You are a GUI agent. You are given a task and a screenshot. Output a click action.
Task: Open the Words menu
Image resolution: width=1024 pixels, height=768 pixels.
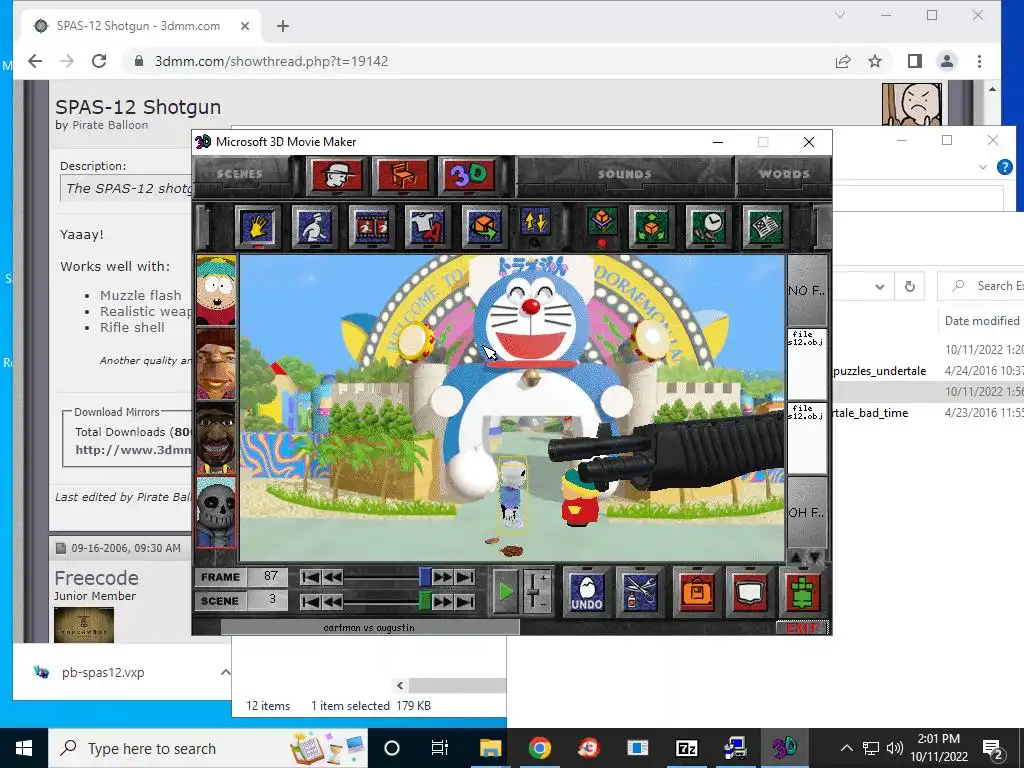(x=784, y=174)
